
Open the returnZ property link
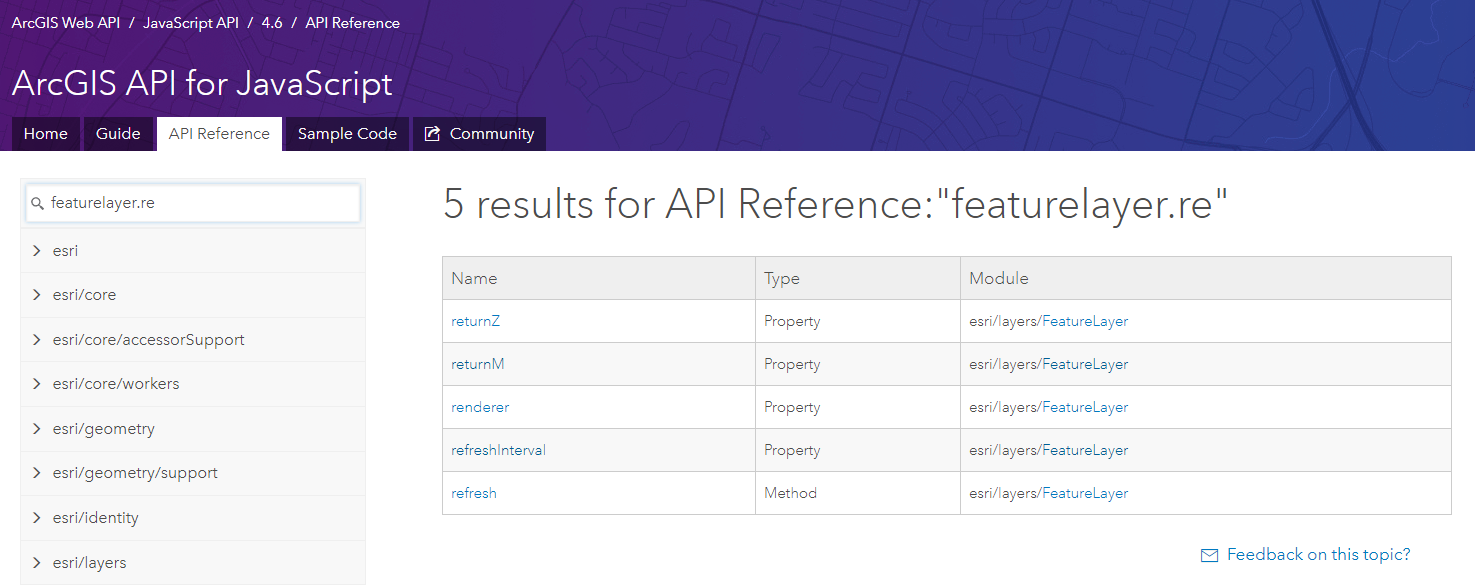click(x=469, y=321)
